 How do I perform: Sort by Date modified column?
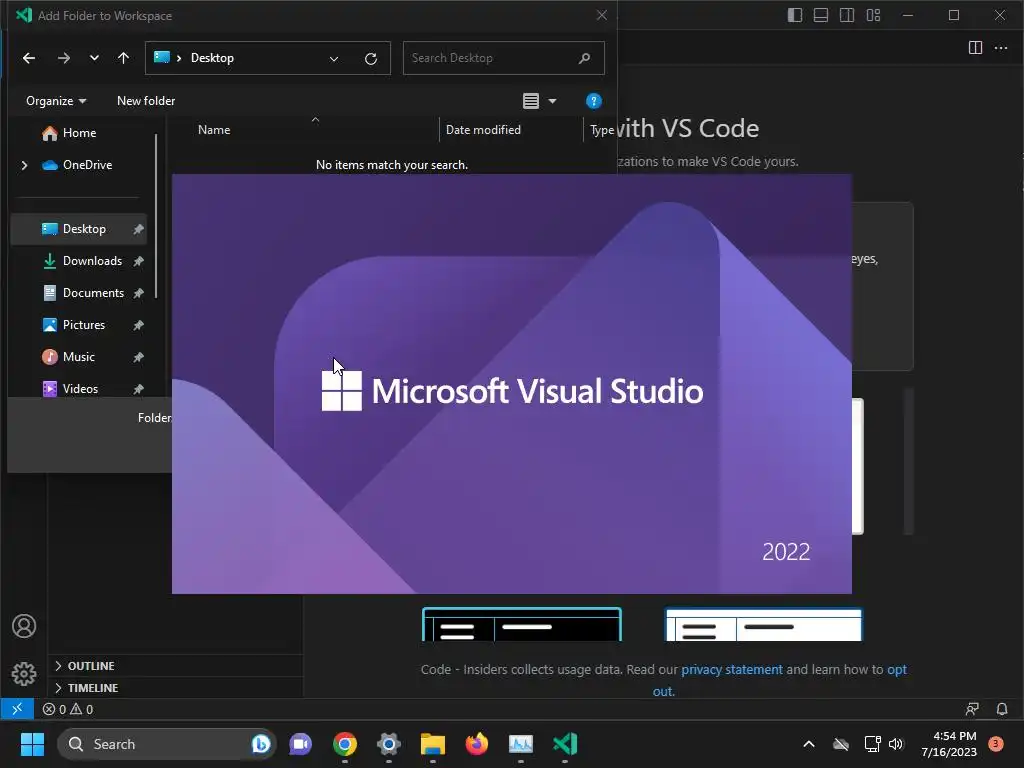[483, 130]
